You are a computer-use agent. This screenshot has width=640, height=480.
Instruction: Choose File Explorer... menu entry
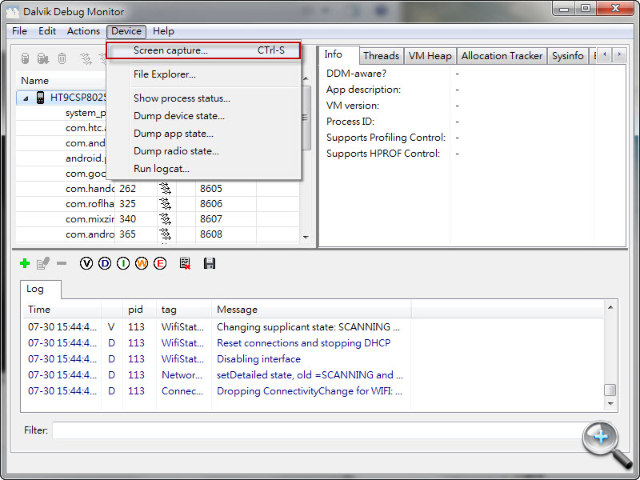tap(164, 74)
